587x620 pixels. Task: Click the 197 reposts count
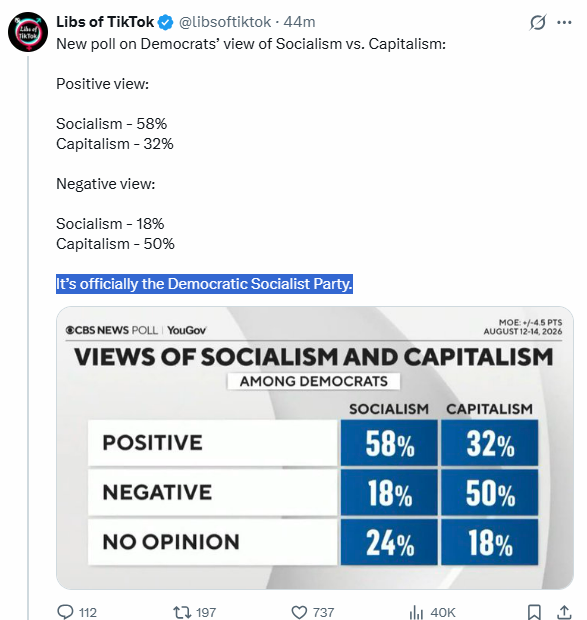206,612
